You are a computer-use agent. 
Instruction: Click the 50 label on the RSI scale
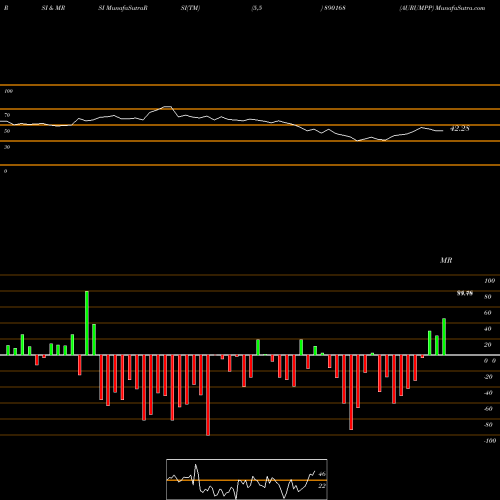point(7,131)
